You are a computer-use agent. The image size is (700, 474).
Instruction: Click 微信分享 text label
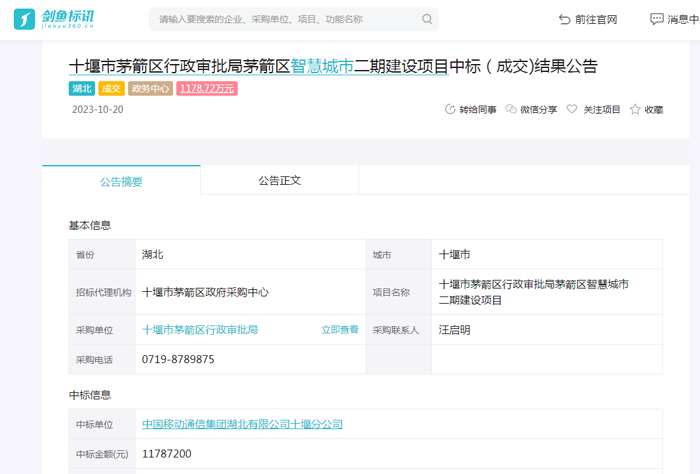point(538,110)
